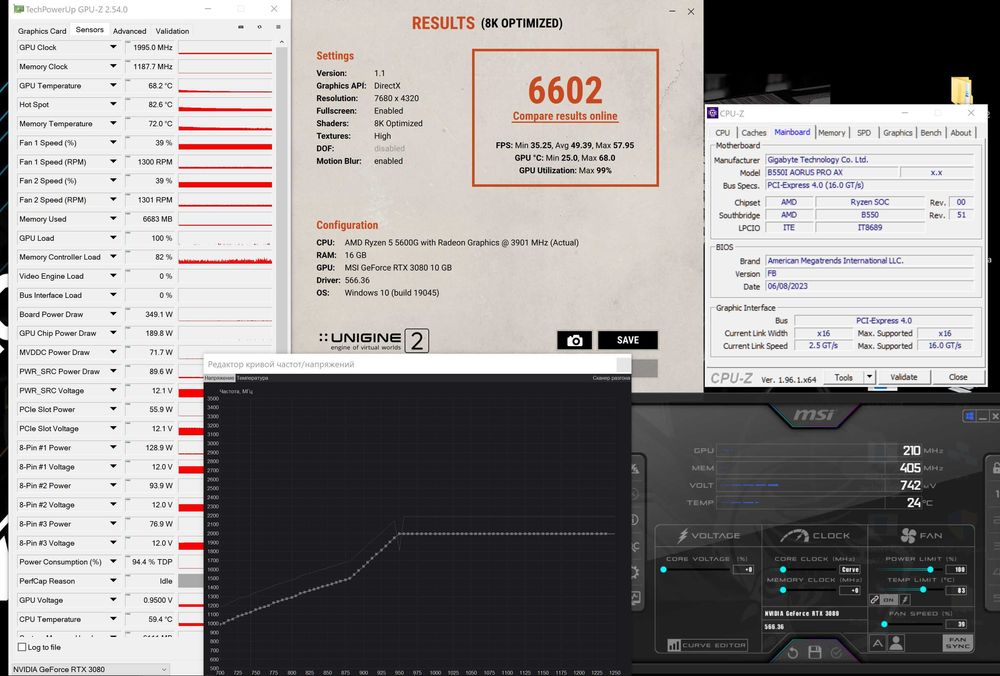
Task: Toggle Fan Sync button
Action: [957, 643]
